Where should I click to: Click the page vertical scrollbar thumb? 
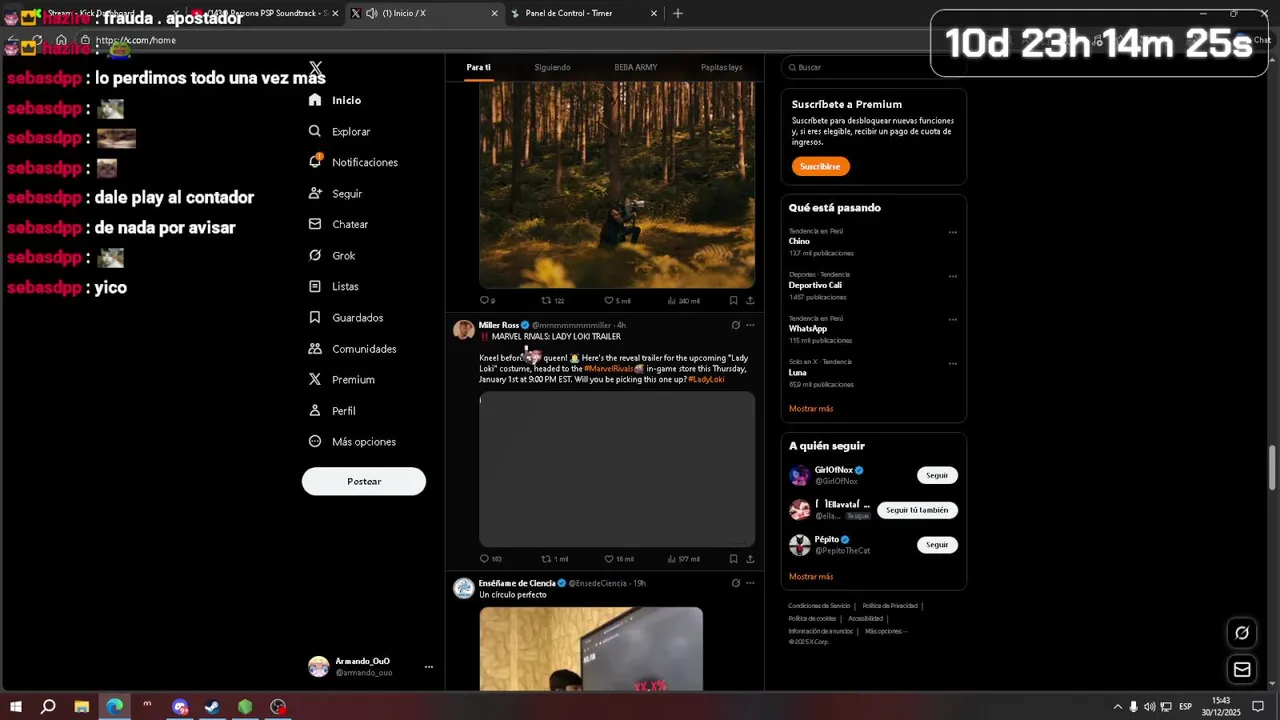(x=1272, y=468)
